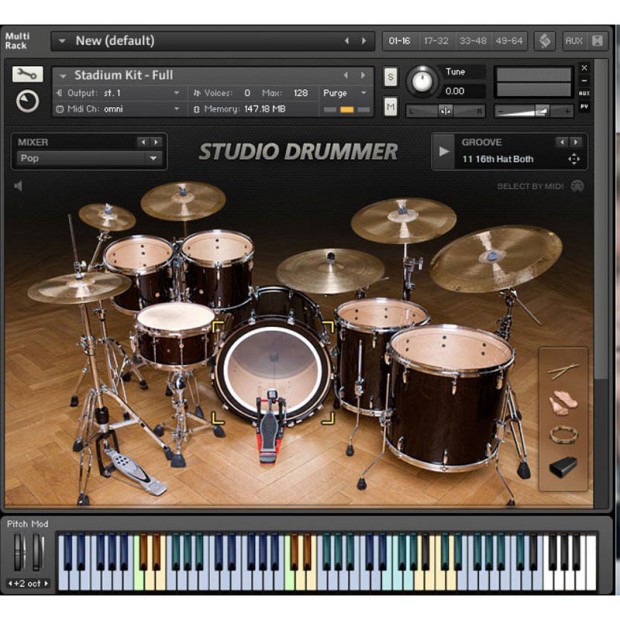The height and width of the screenshot is (620, 620).
Task: Click the Kontakt logo icon in Multi Rack header
Action: pyautogui.click(x=544, y=41)
